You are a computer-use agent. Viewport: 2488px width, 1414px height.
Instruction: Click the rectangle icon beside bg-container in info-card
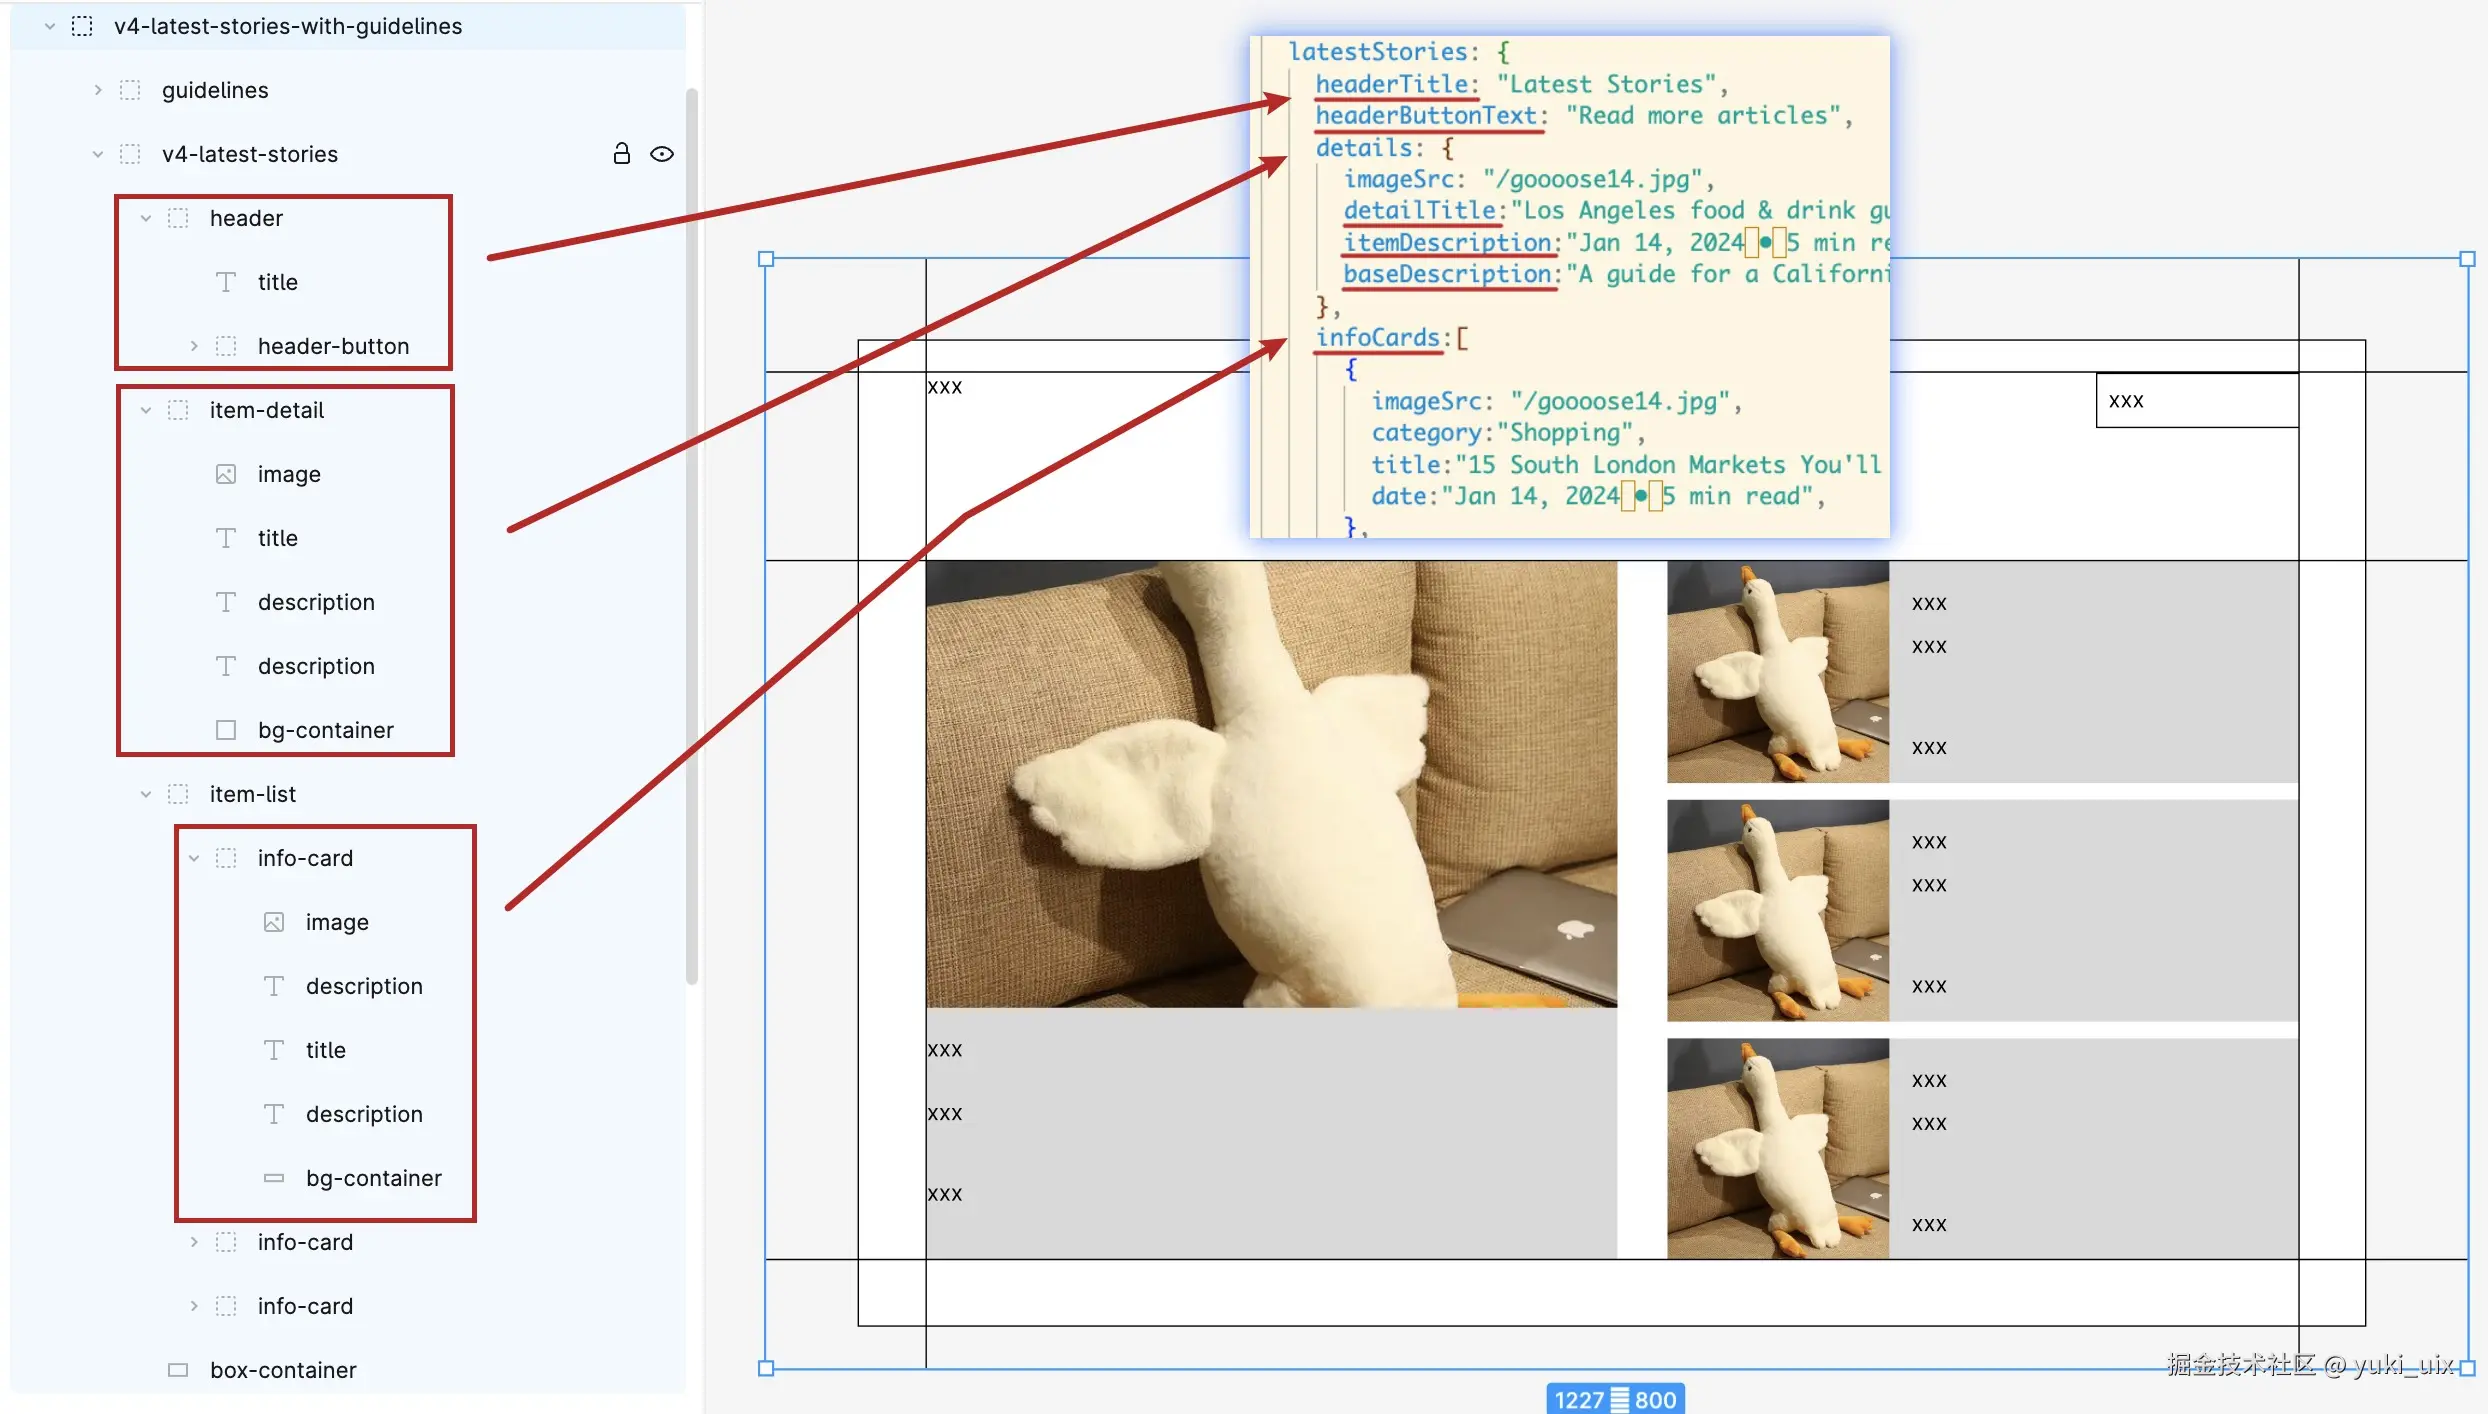272,1178
